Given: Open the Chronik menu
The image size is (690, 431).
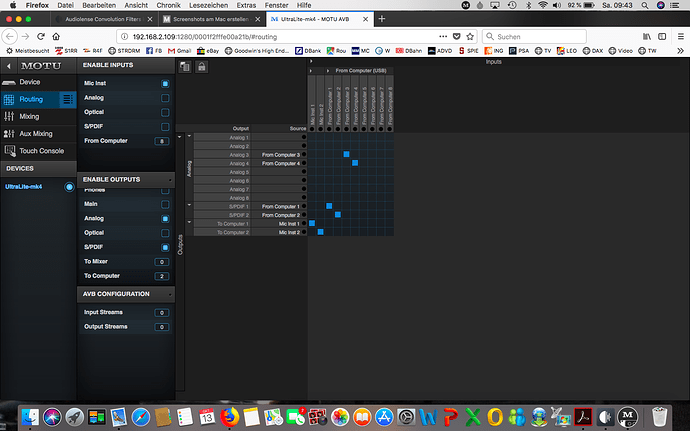Looking at the screenshot, I should pyautogui.click(x=169, y=5).
